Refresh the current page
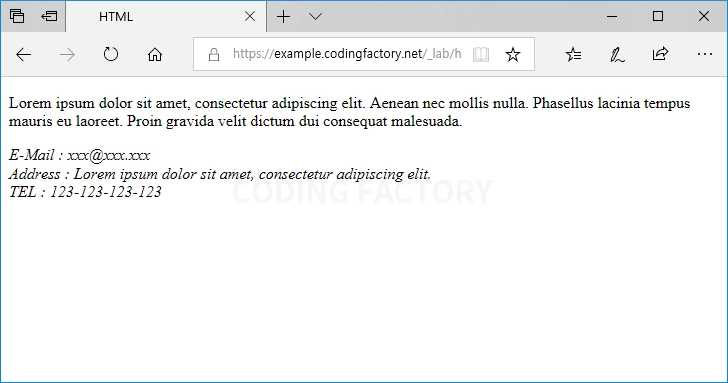The width and height of the screenshot is (728, 383). (110, 54)
